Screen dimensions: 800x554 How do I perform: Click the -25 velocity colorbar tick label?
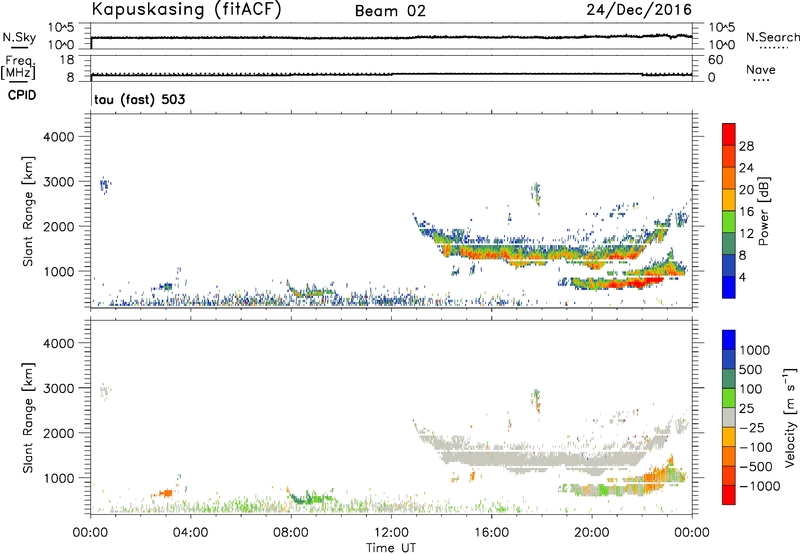point(752,427)
